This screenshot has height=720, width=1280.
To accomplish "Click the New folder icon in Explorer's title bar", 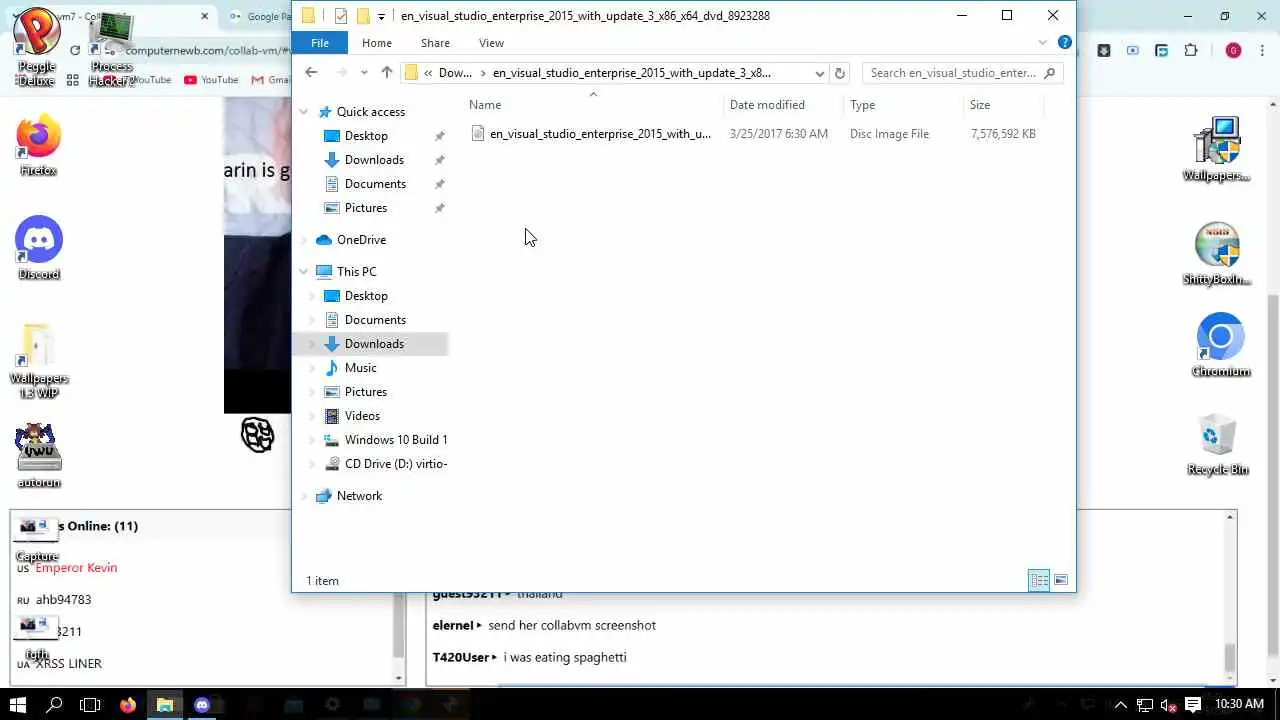I will [363, 16].
